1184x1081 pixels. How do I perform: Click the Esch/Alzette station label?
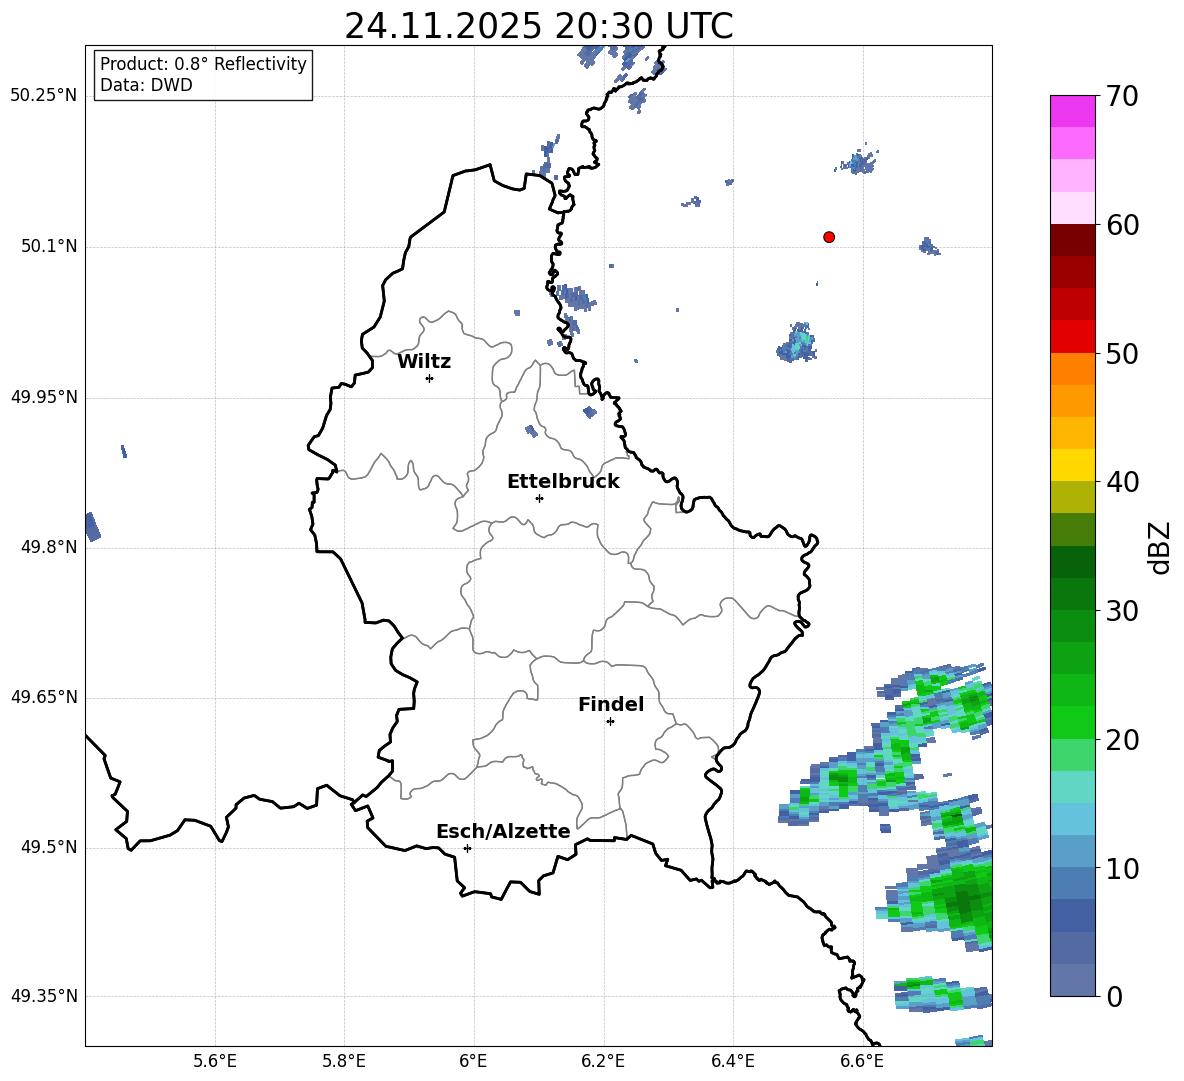[503, 832]
